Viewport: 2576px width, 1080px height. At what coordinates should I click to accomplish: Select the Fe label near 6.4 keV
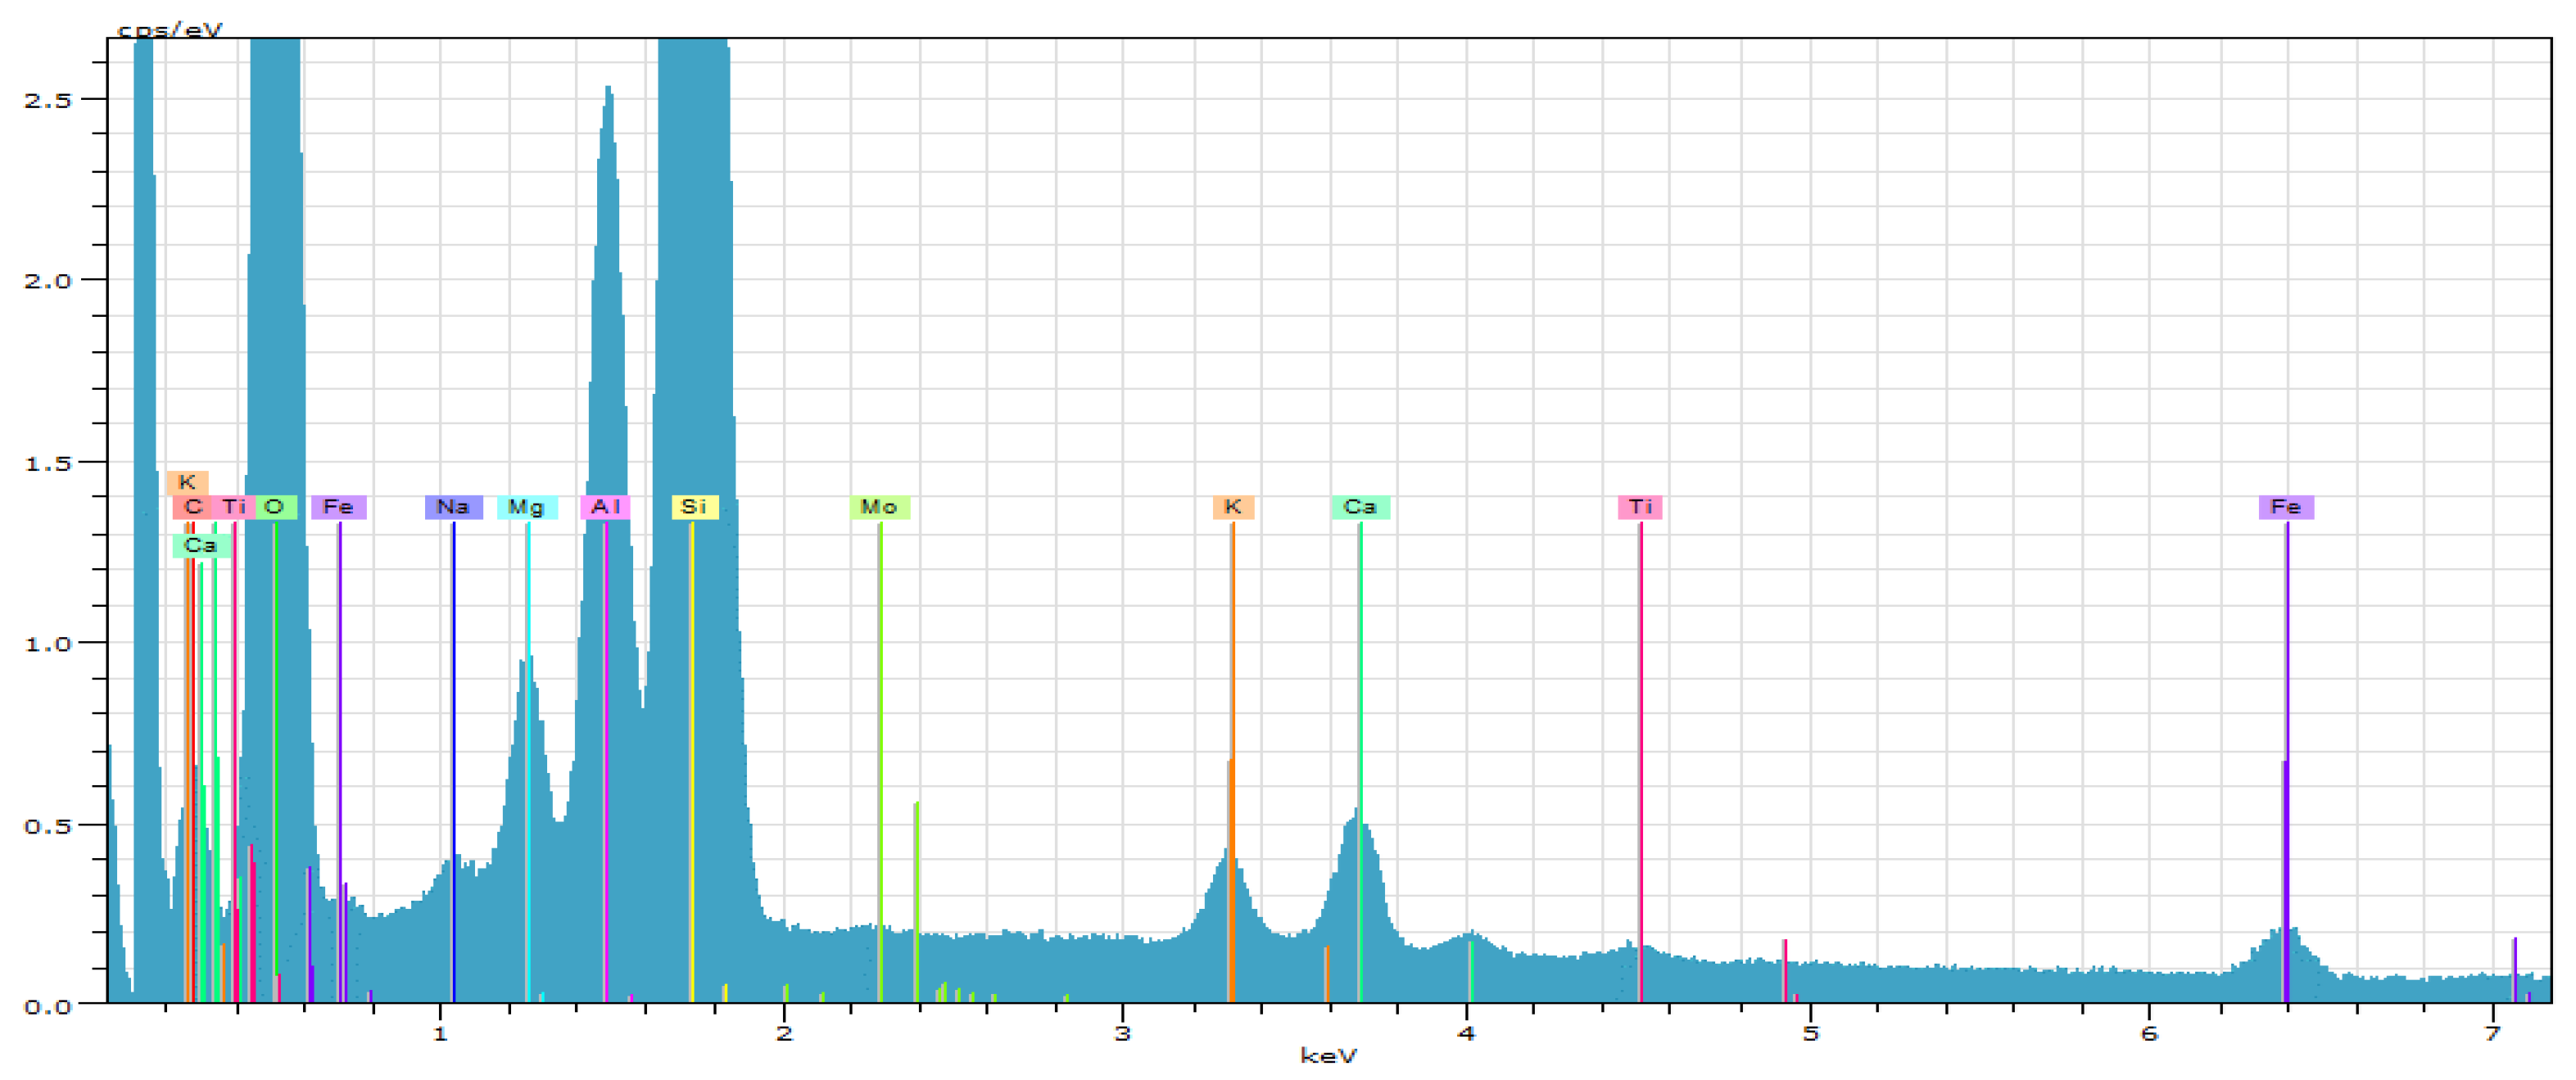(2285, 507)
